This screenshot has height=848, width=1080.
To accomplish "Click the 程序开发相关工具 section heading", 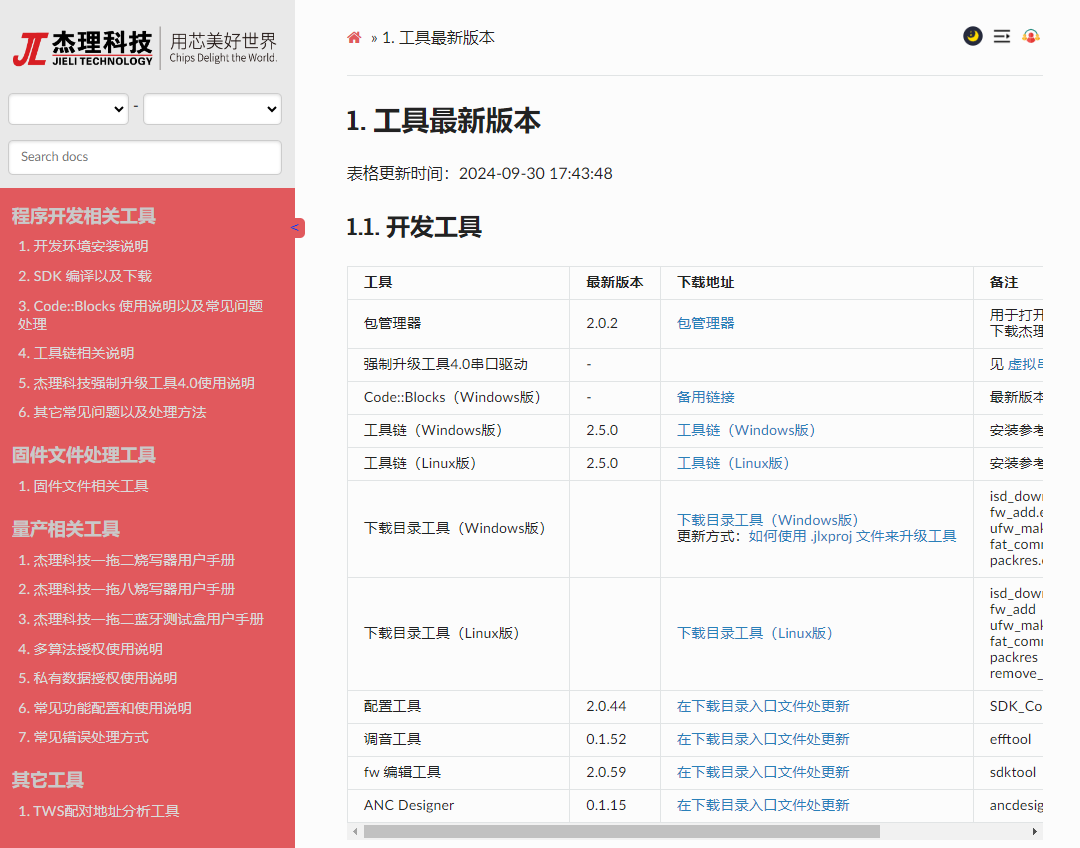I will (84, 216).
